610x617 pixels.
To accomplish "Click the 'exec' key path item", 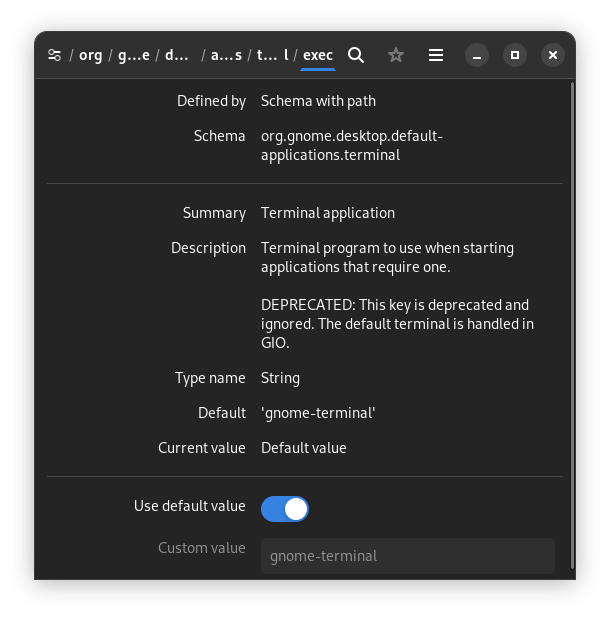I will point(318,55).
